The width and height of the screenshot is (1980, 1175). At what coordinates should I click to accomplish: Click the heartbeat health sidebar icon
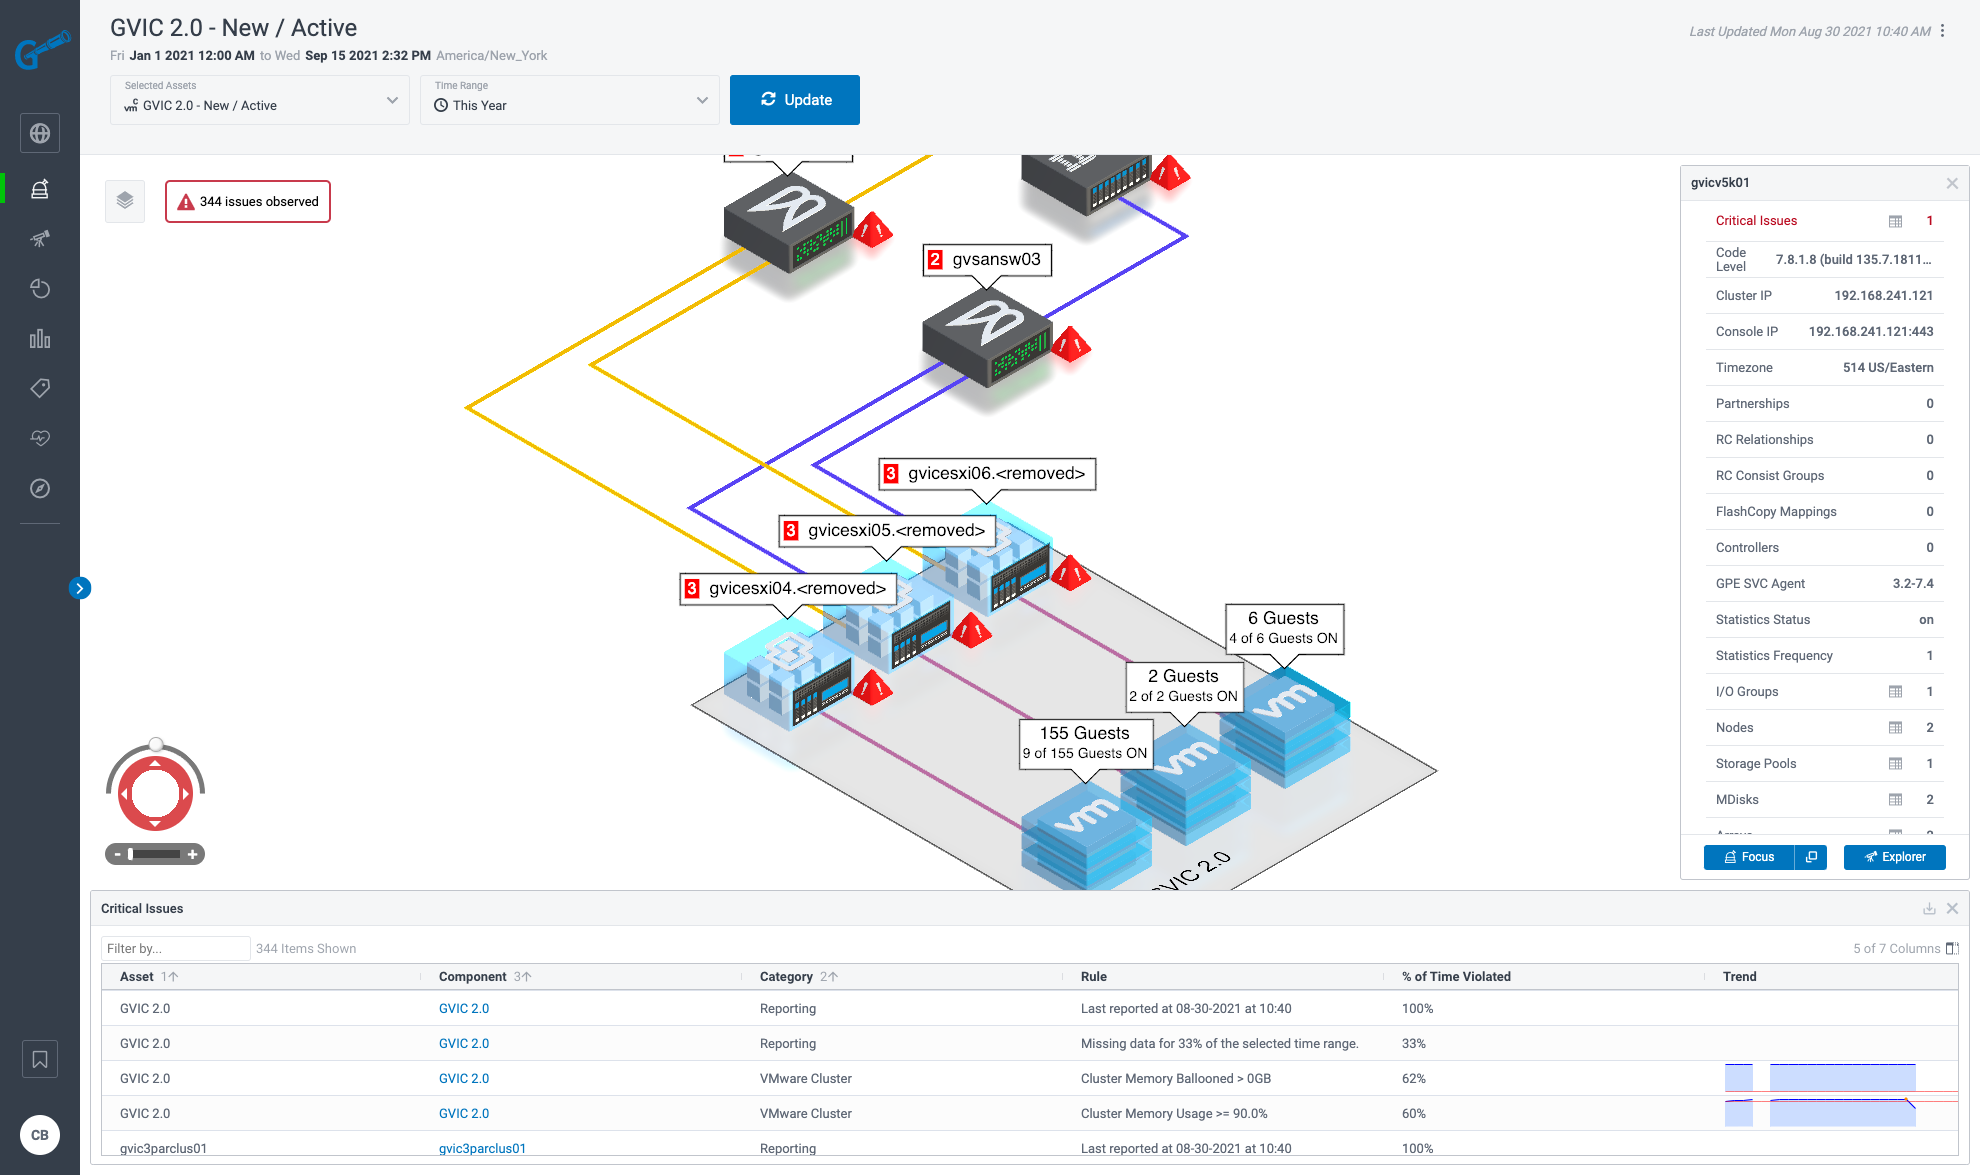(40, 438)
